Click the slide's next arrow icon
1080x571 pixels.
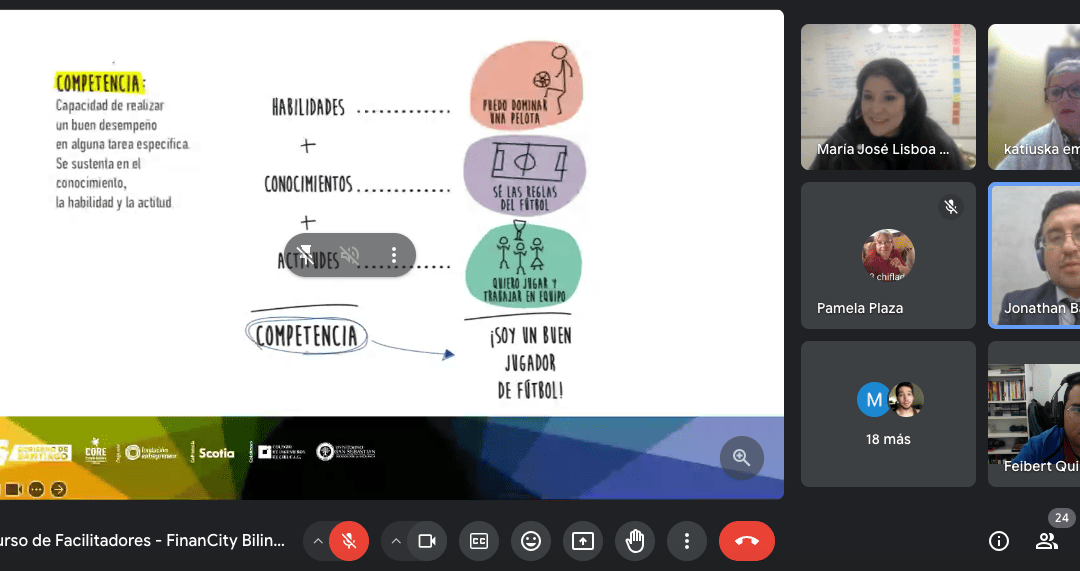(x=59, y=490)
